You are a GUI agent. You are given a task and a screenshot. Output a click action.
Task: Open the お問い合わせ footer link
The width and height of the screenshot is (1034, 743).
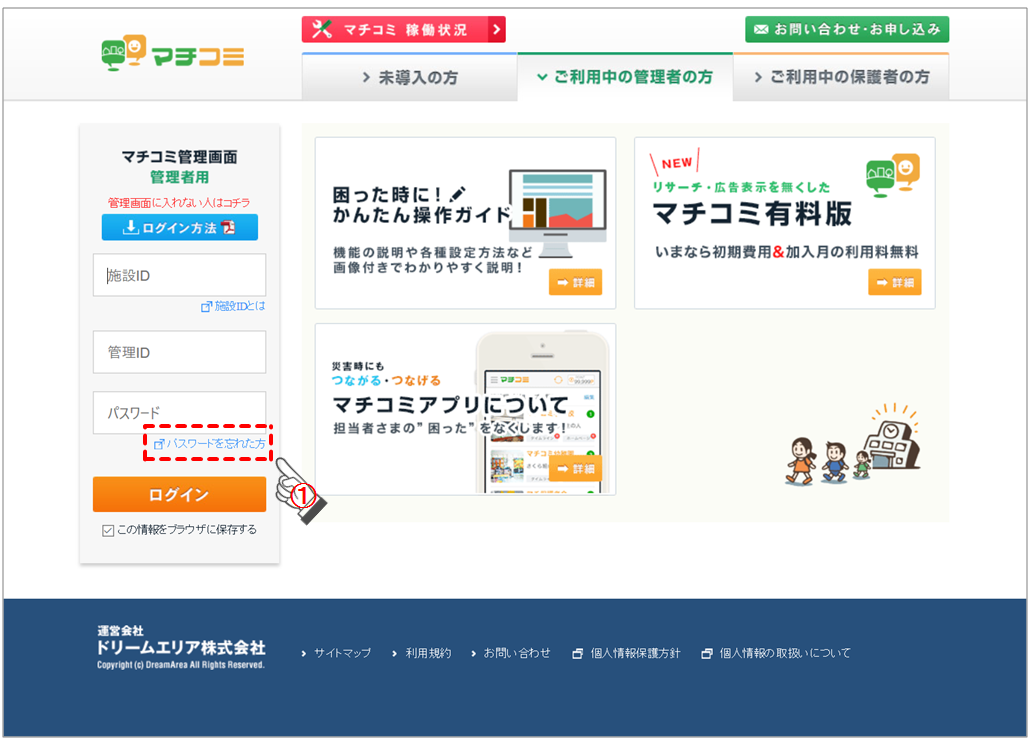click(x=516, y=653)
